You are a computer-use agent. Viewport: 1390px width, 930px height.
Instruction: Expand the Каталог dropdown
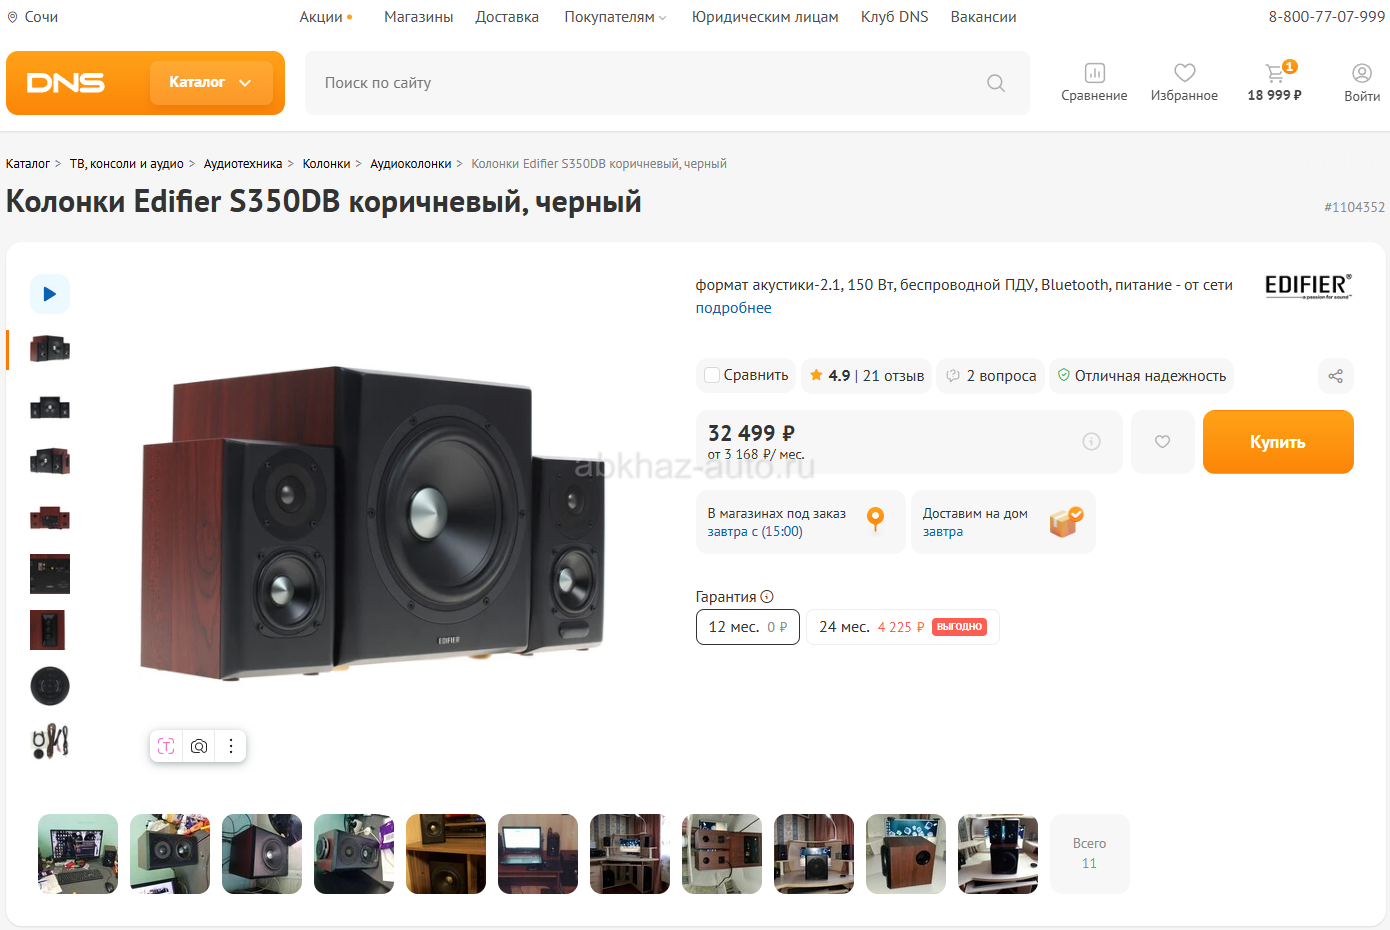[x=211, y=83]
